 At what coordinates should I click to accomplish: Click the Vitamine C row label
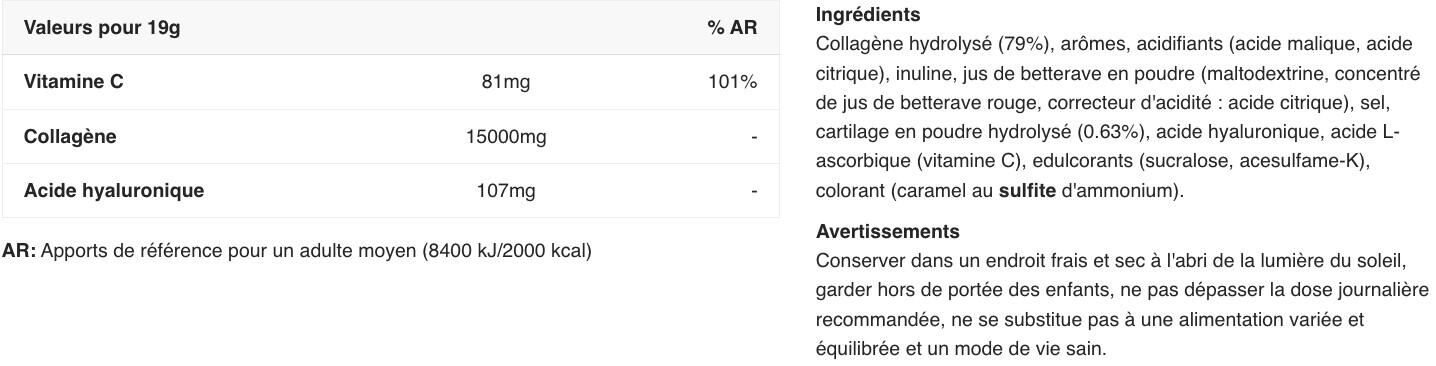tap(74, 82)
